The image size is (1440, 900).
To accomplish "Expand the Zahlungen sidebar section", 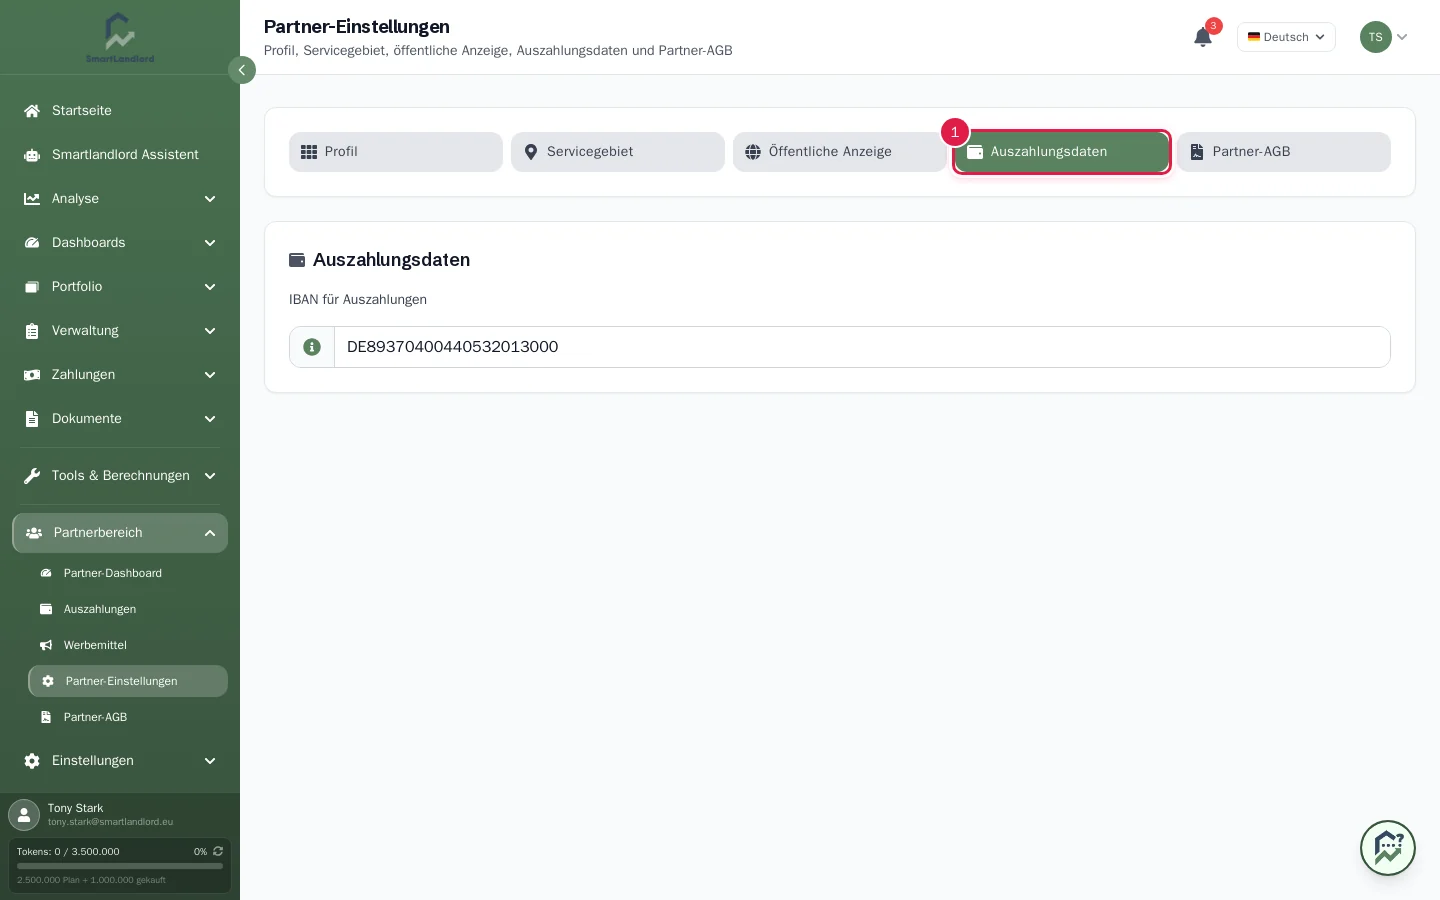I will point(120,375).
